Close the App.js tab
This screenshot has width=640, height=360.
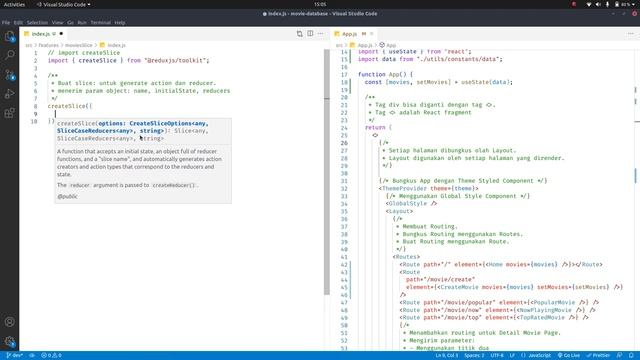pyautogui.click(x=372, y=34)
